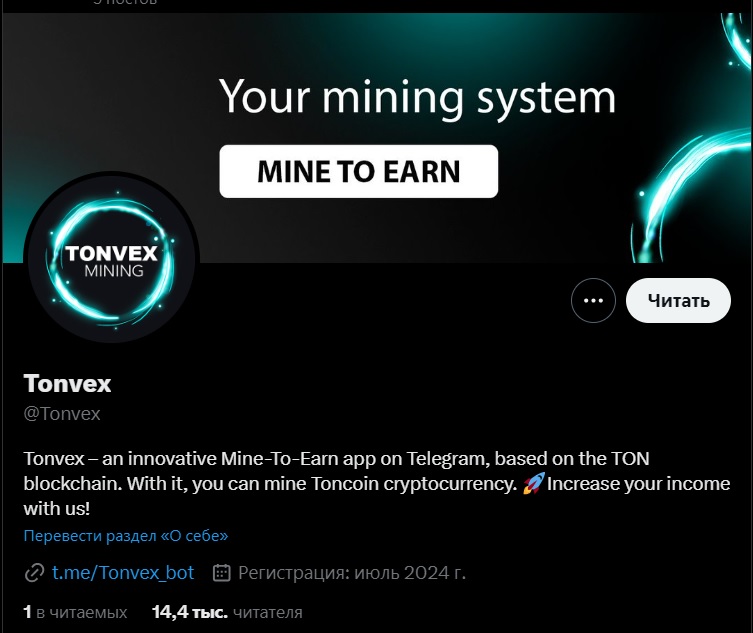
Task: Open the 14,4 тыс. читателя followers list
Action: 227,612
